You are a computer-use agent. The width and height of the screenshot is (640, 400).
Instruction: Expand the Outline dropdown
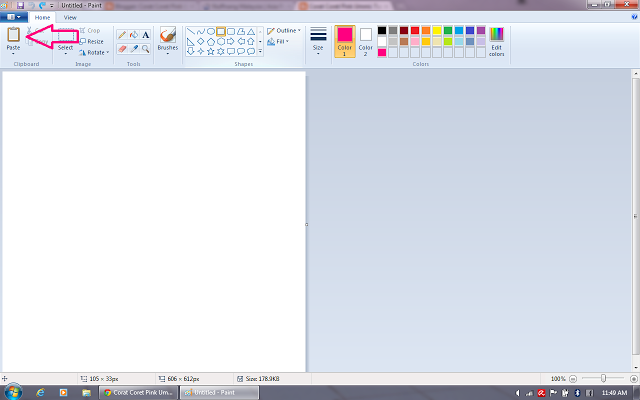285,31
